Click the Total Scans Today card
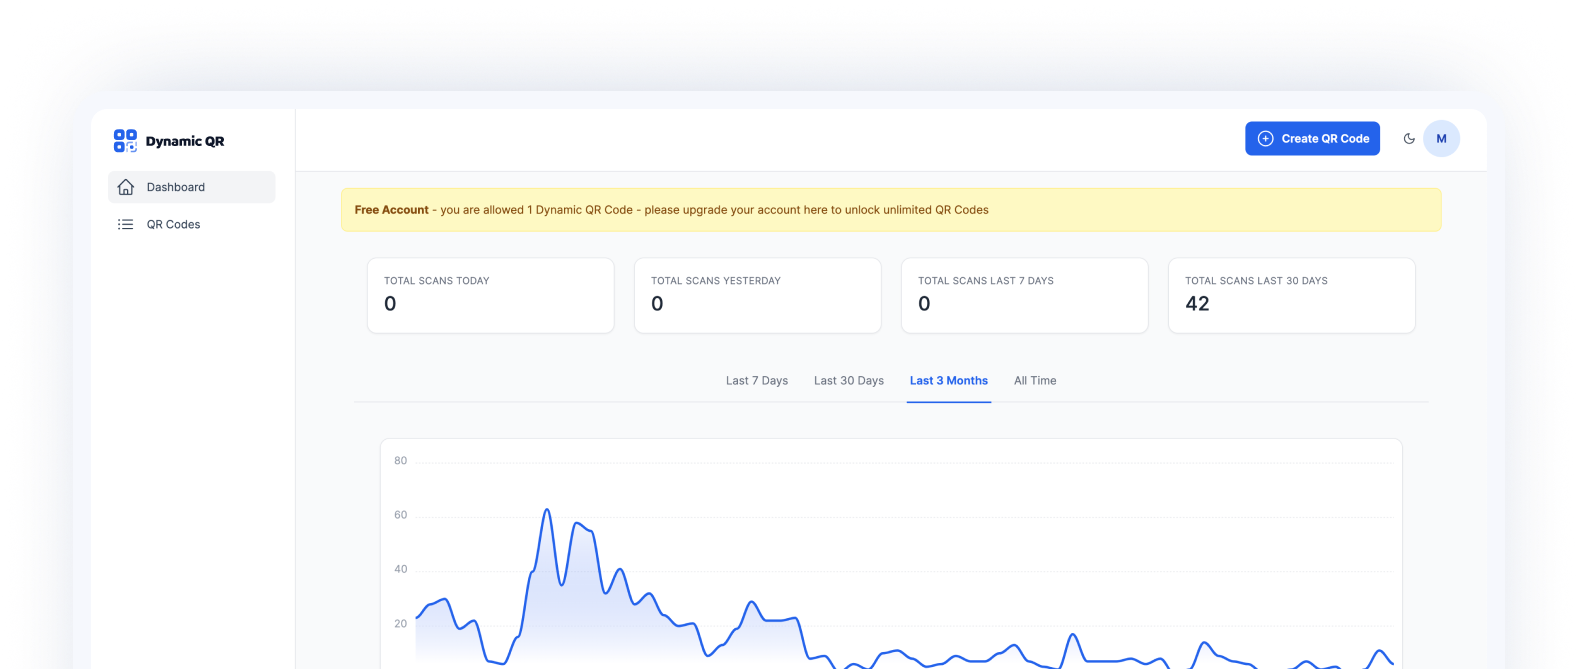 click(x=490, y=296)
